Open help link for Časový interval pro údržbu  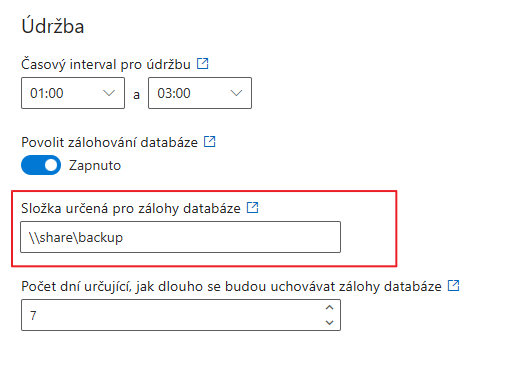point(202,63)
